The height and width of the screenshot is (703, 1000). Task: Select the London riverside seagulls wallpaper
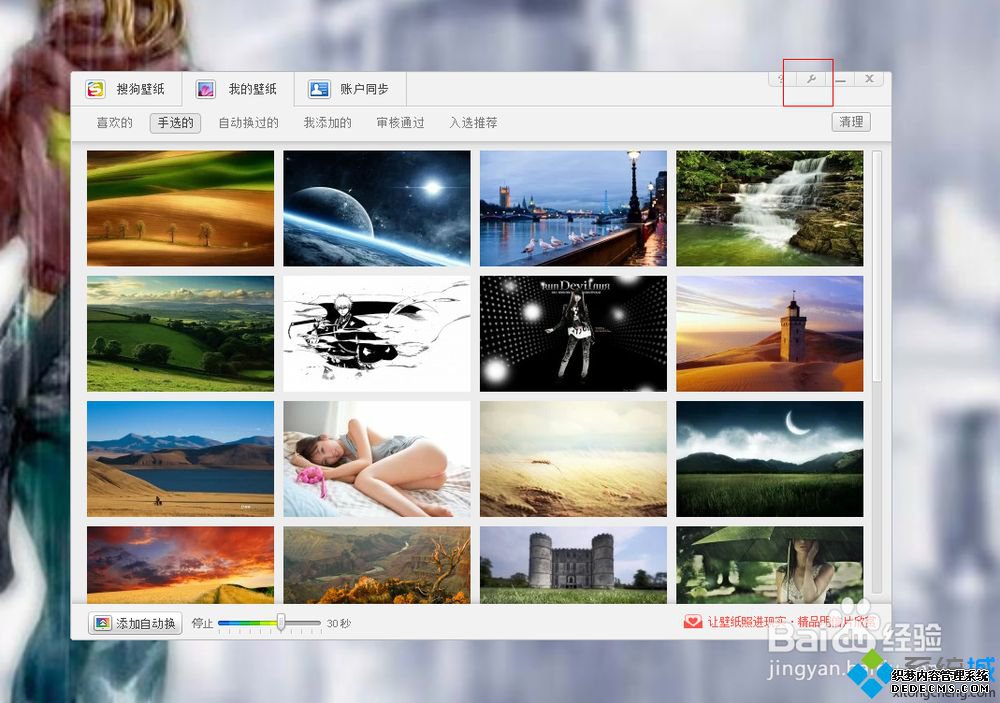click(x=573, y=208)
